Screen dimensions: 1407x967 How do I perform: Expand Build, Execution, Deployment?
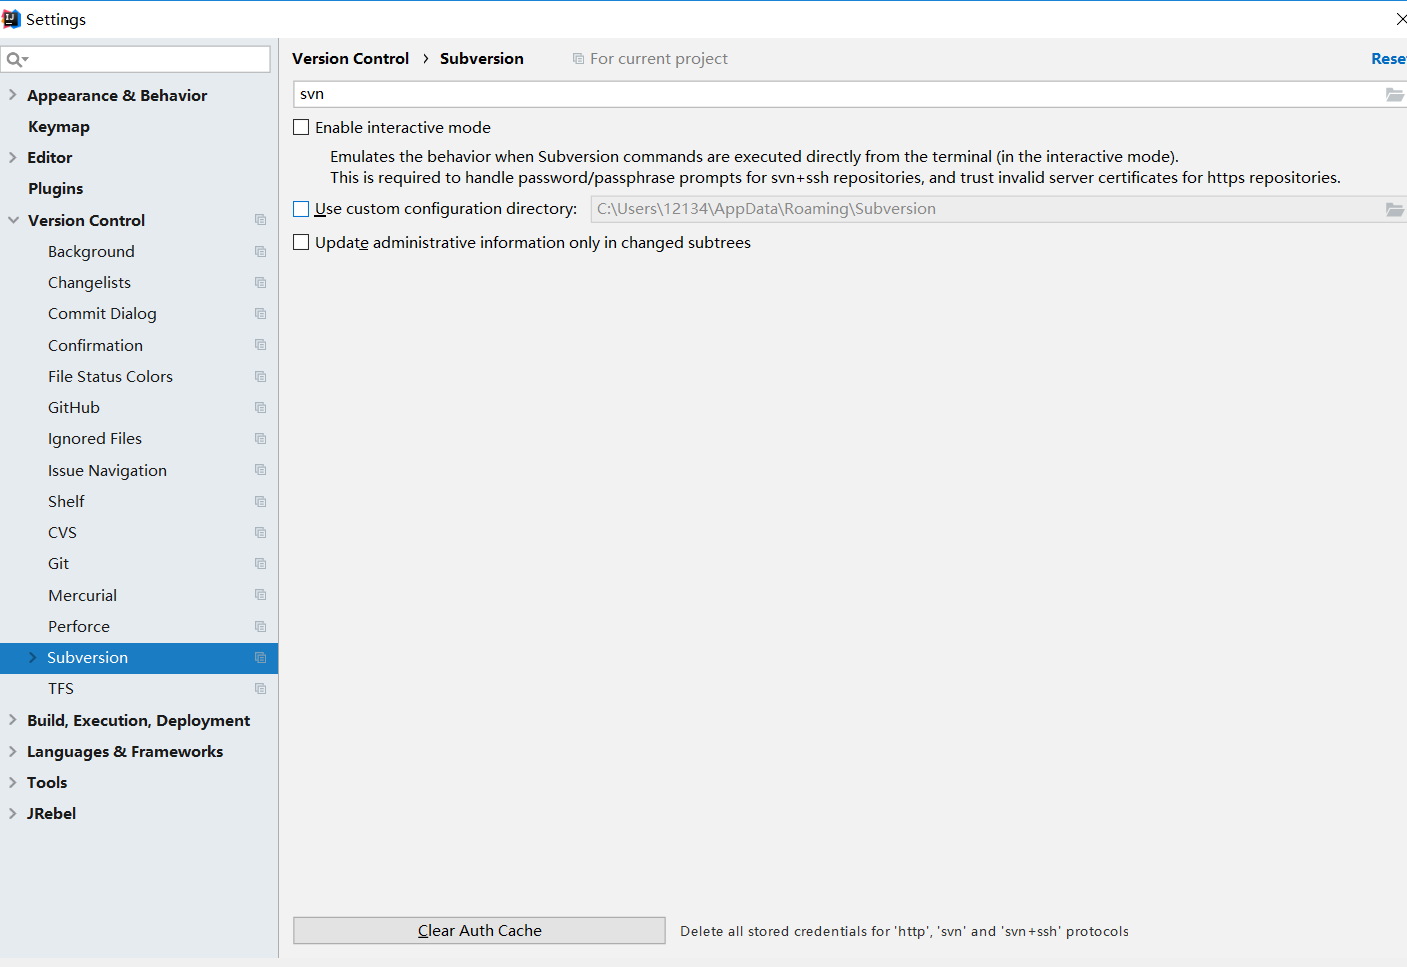(11, 720)
